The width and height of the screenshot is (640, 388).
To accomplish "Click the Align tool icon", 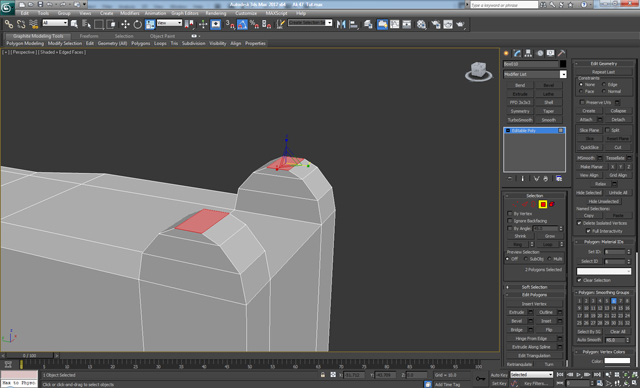I will pos(354,24).
